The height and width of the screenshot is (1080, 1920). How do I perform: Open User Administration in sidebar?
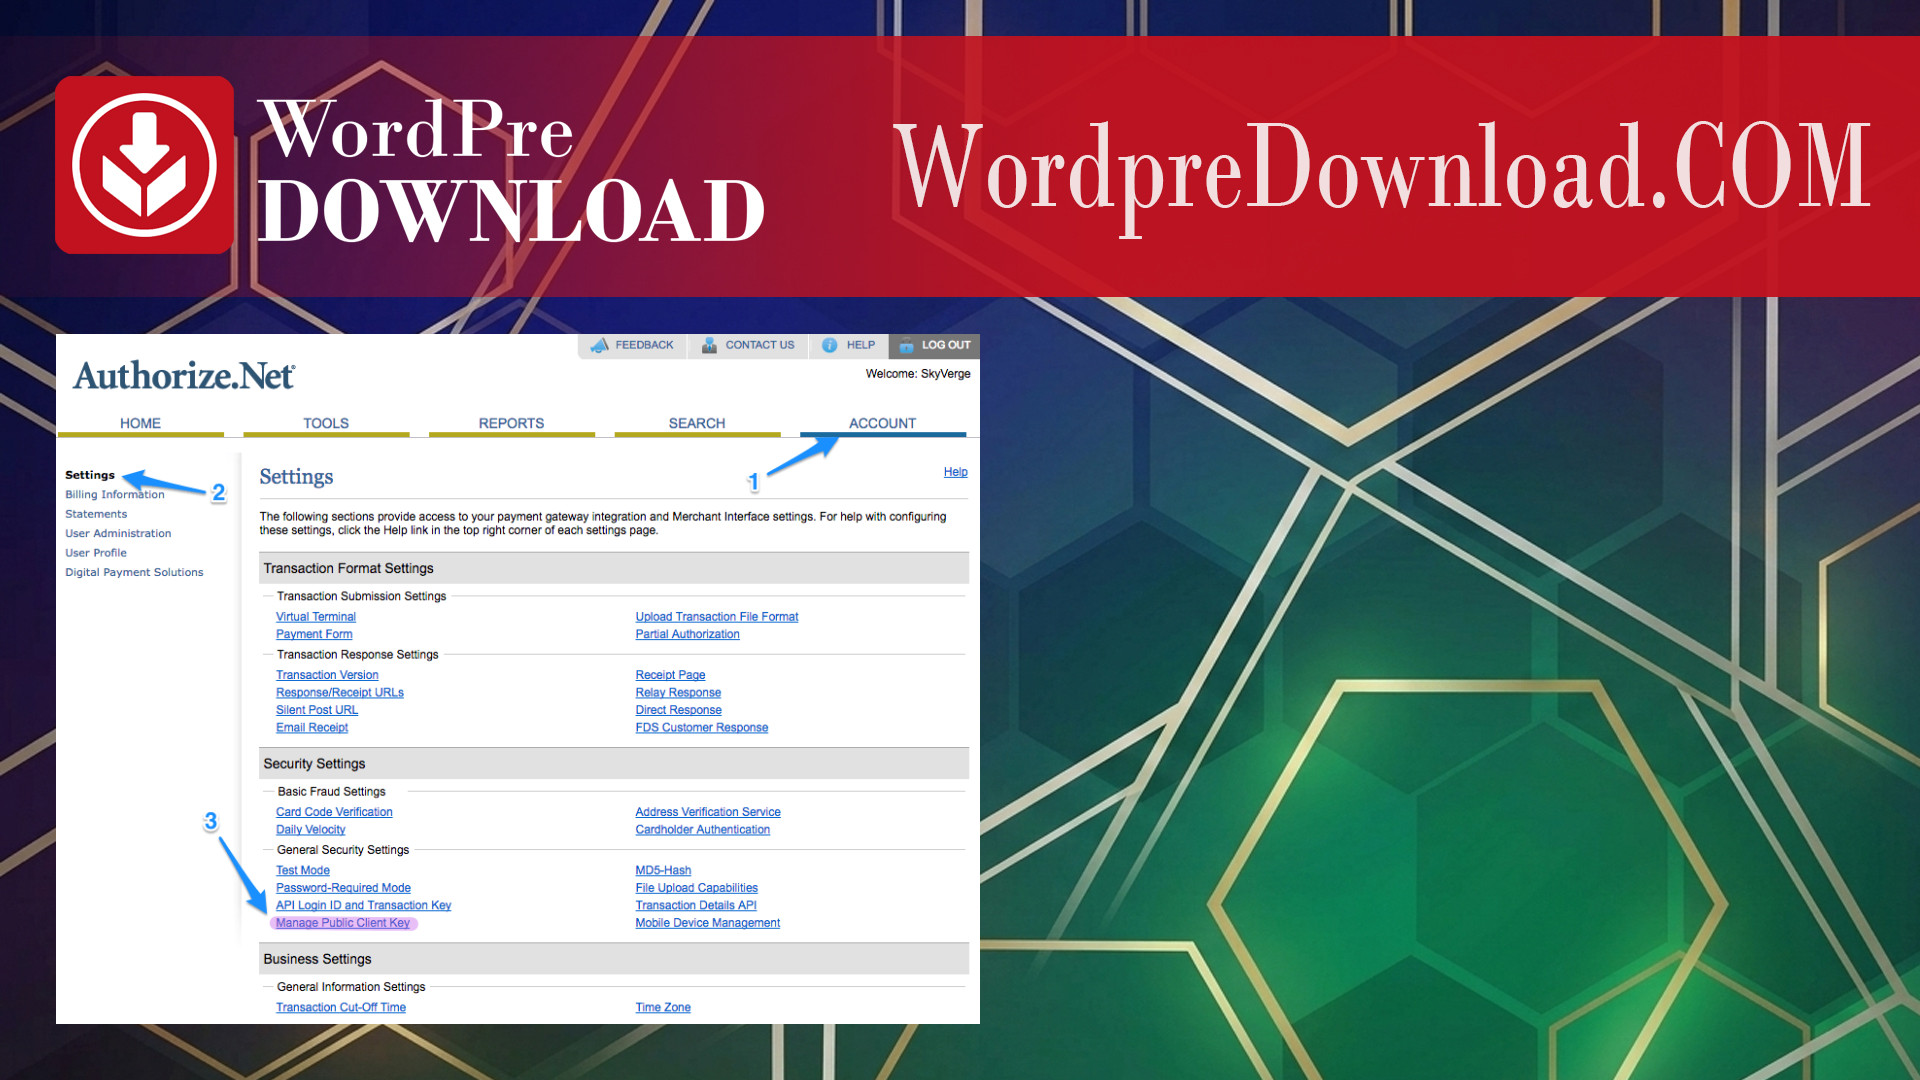118,533
